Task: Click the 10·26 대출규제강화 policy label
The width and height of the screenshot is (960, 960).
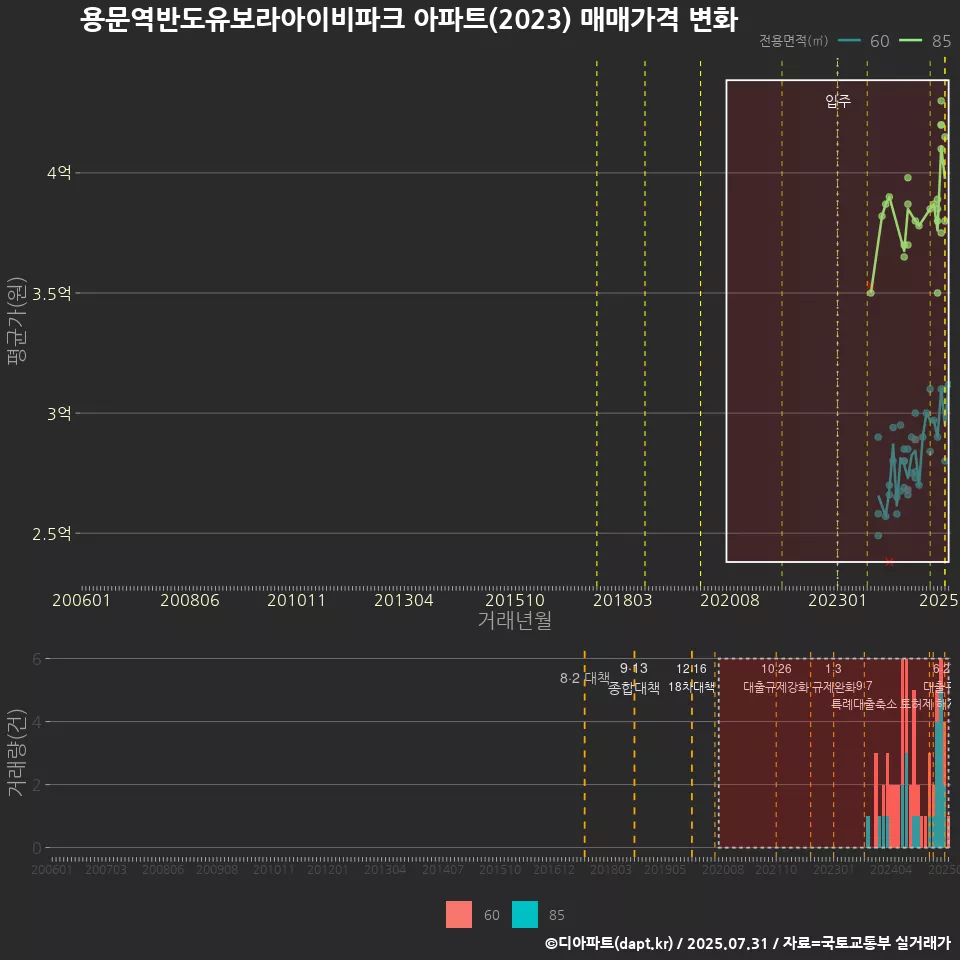Action: tap(776, 678)
